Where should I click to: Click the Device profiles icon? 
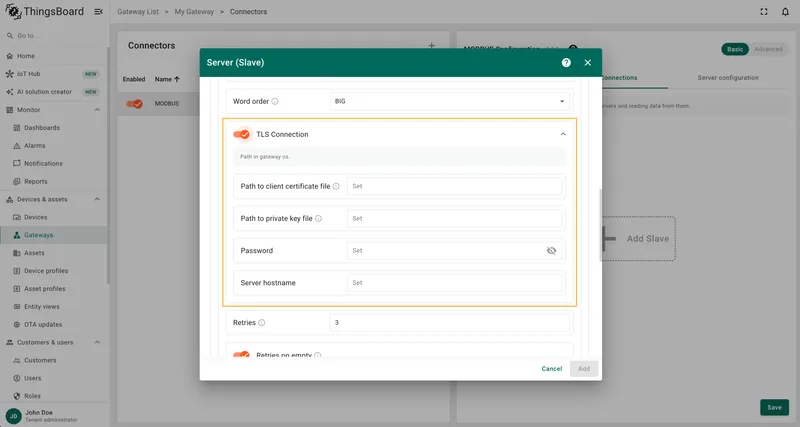(17, 271)
